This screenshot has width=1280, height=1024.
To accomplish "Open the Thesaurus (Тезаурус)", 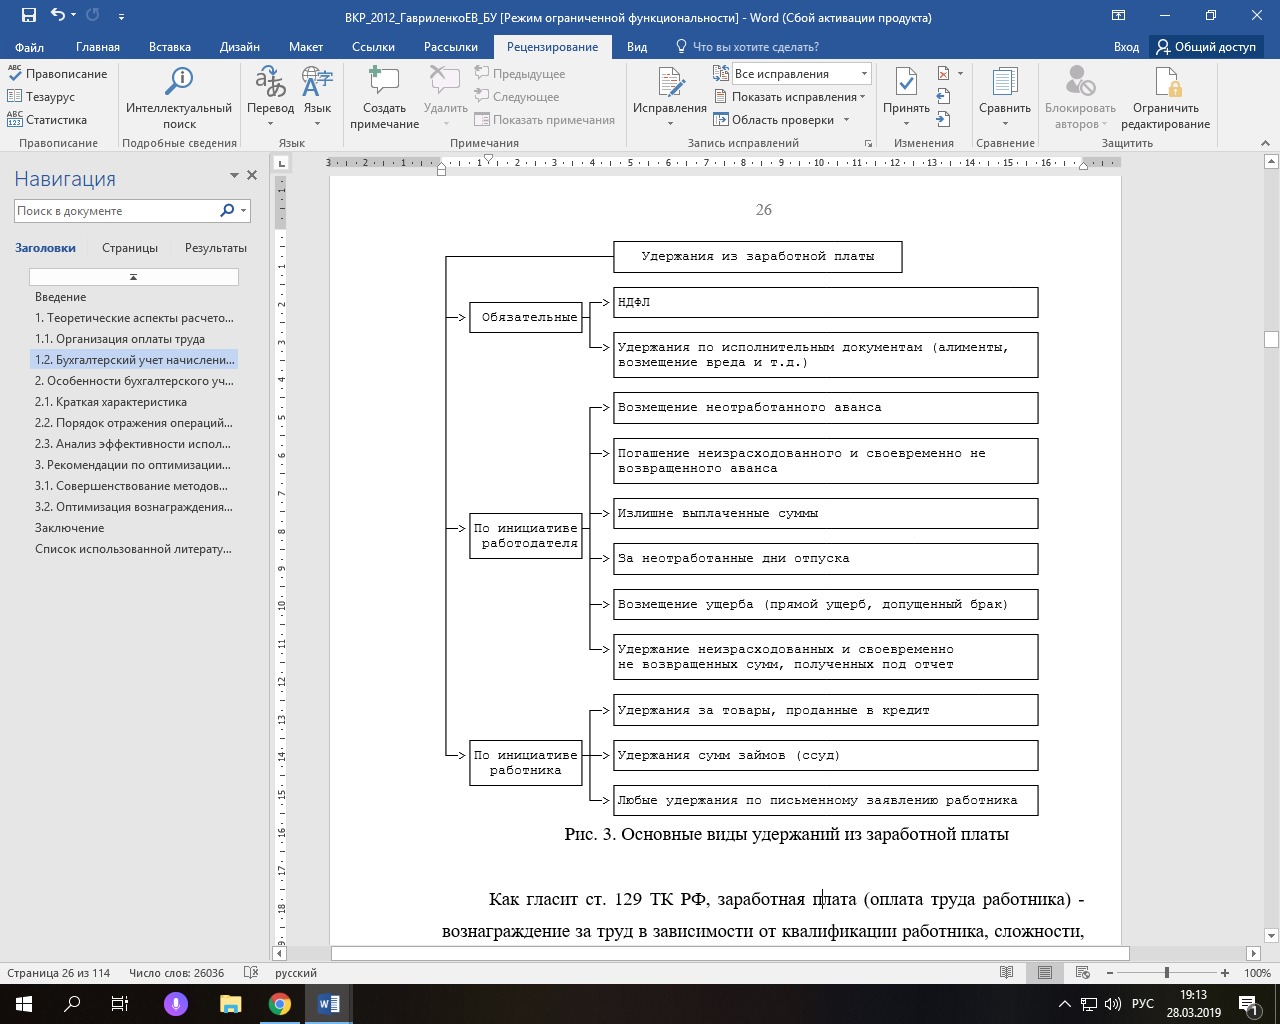I will [42, 97].
